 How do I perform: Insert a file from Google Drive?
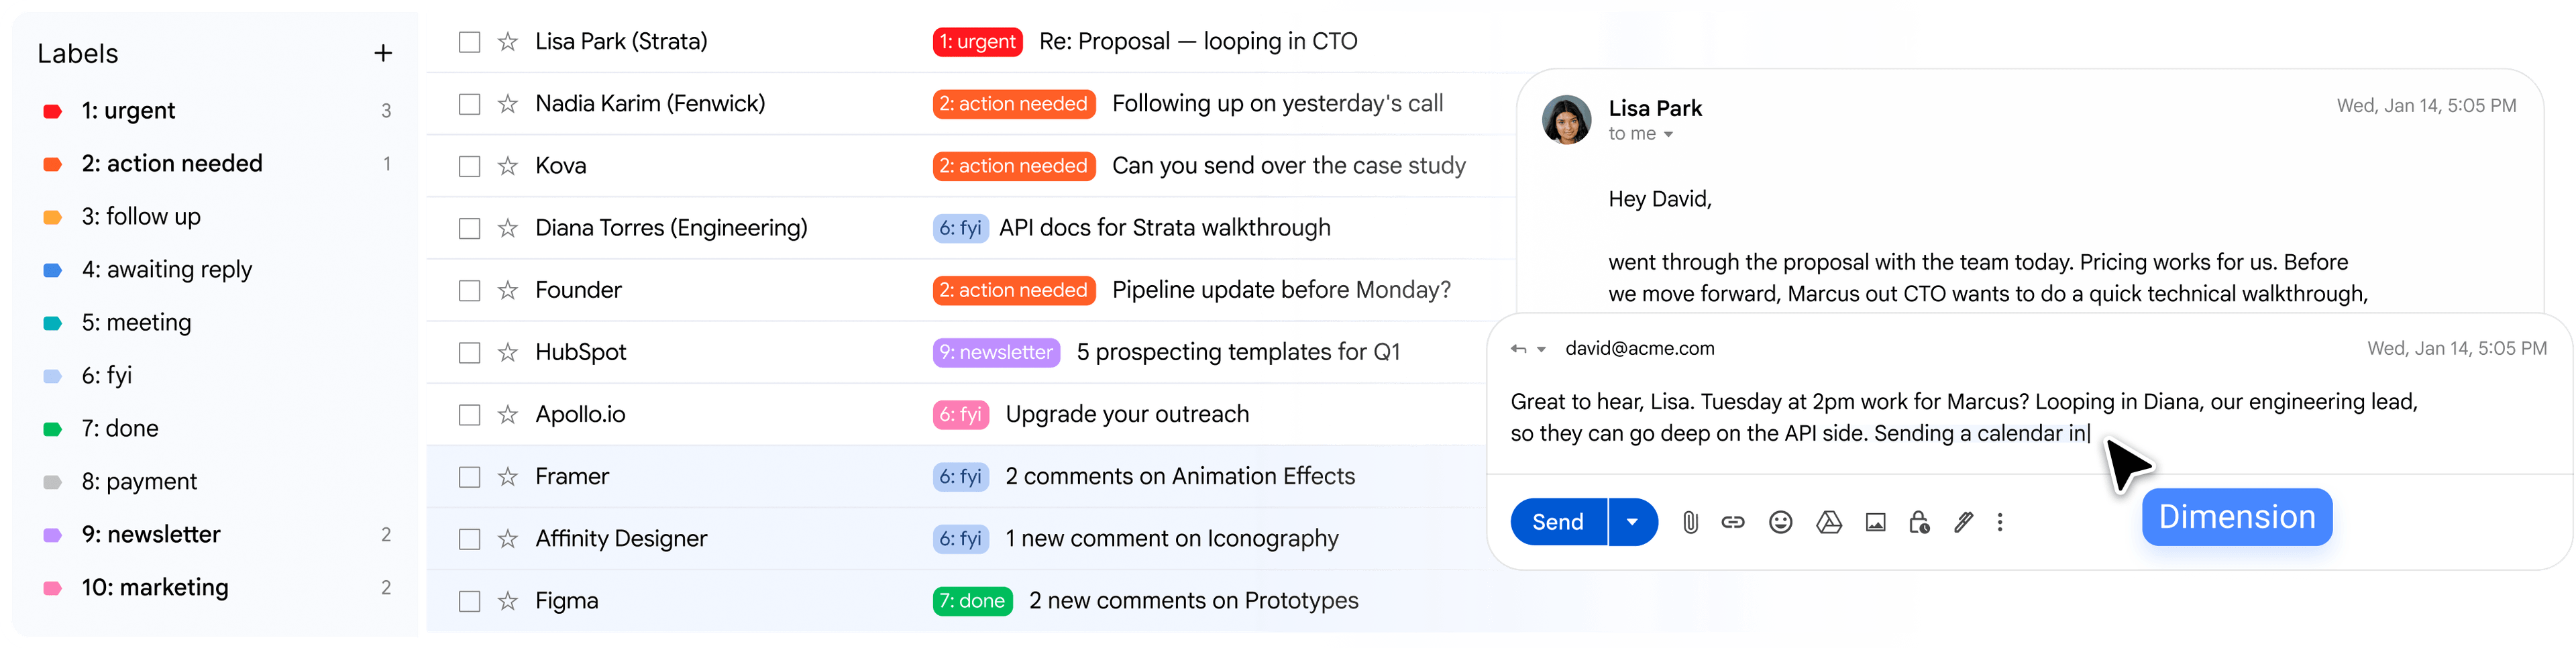[x=1829, y=522]
